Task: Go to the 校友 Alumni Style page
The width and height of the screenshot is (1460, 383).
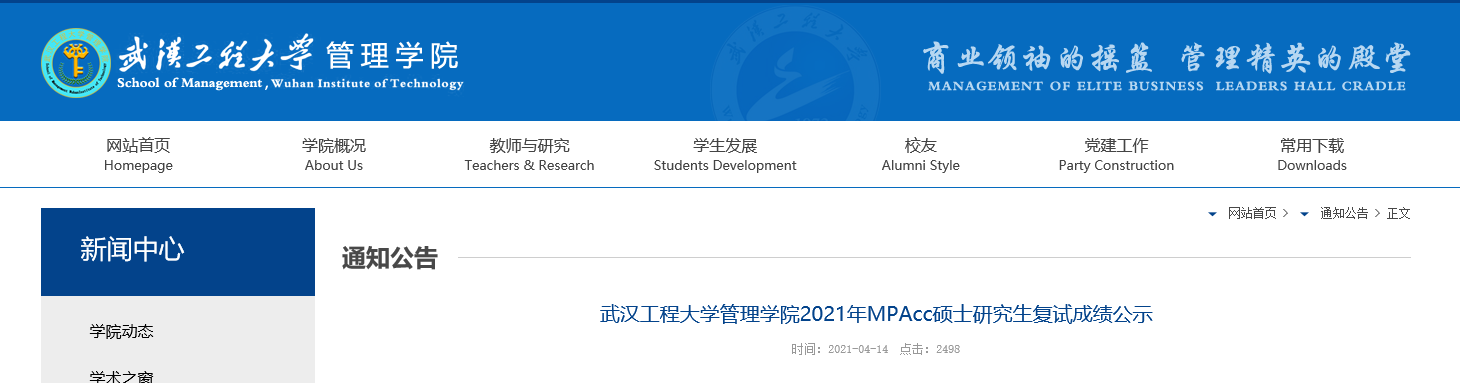Action: (920, 155)
